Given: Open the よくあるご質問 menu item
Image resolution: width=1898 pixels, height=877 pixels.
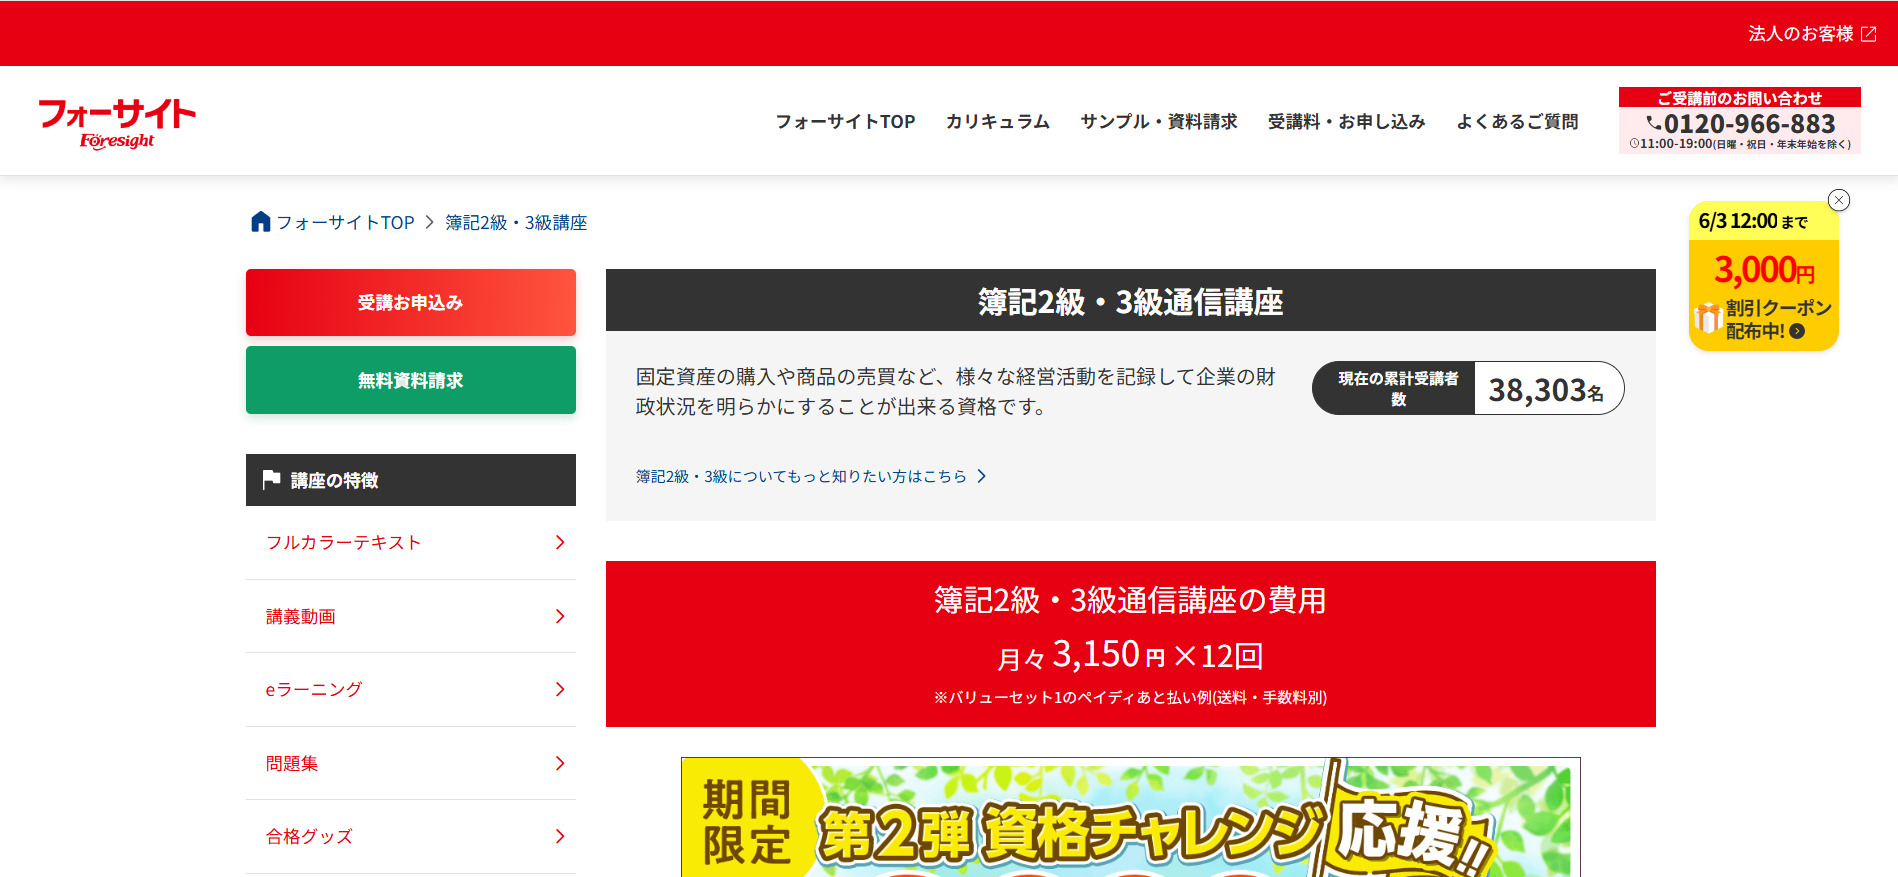Looking at the screenshot, I should click(x=1517, y=121).
